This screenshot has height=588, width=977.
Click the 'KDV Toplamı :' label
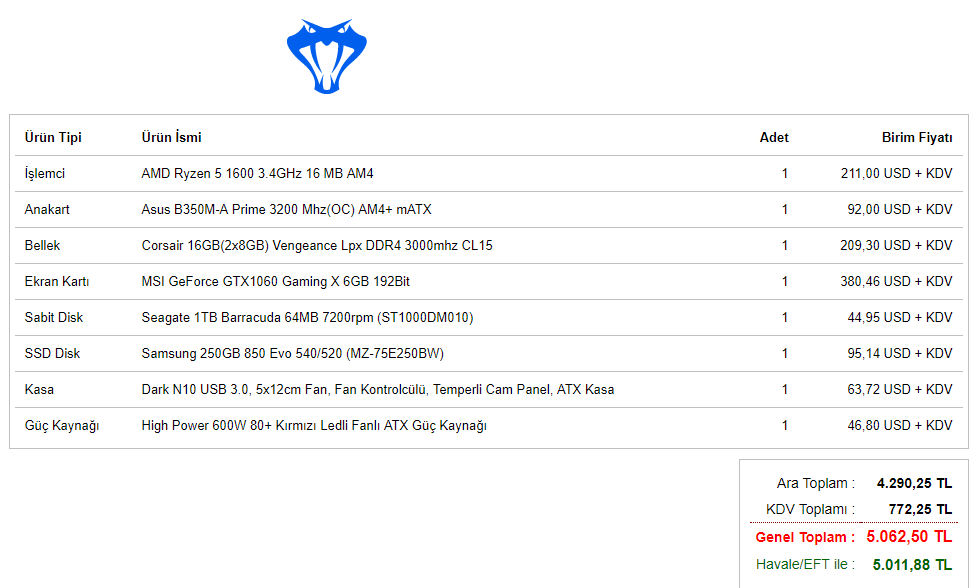pyautogui.click(x=811, y=510)
